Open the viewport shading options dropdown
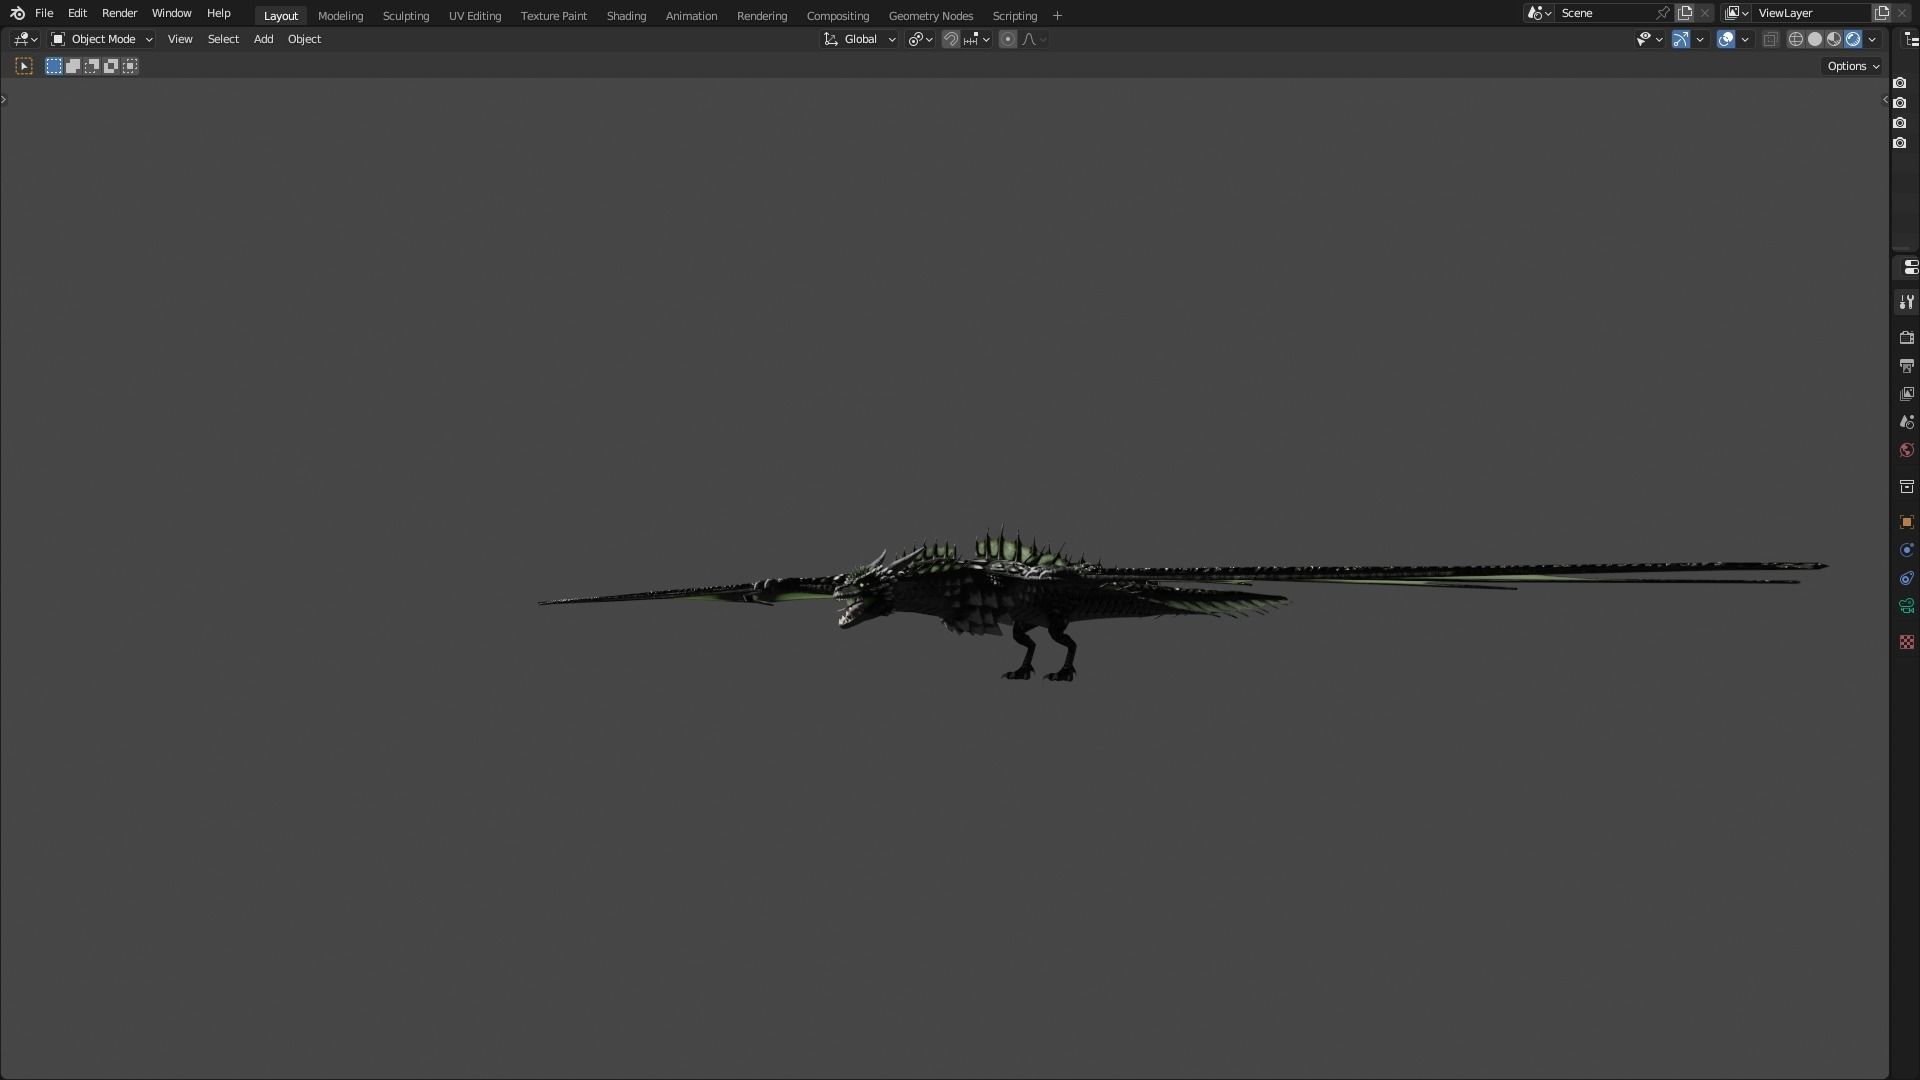This screenshot has width=1920, height=1080. pos(1872,39)
